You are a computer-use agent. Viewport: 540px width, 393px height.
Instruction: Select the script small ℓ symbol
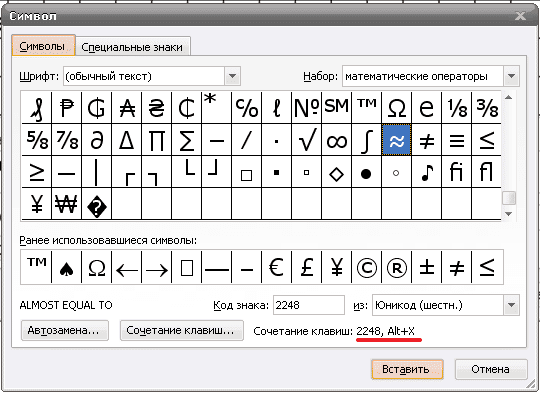pyautogui.click(x=277, y=108)
